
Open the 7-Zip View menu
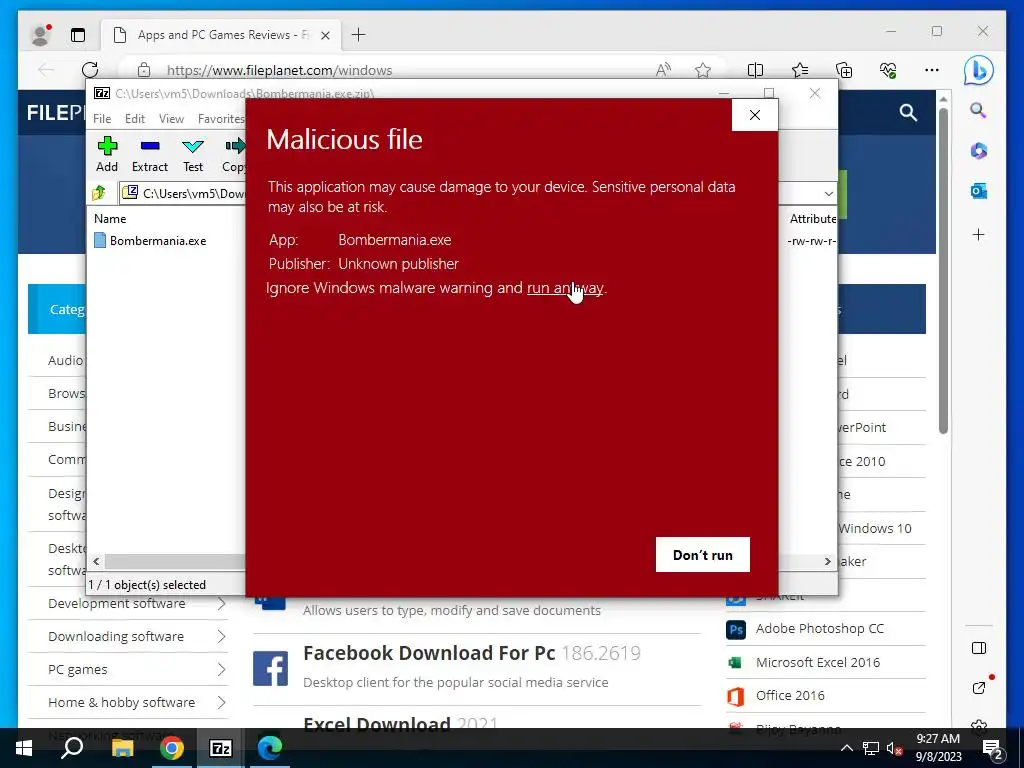171,119
